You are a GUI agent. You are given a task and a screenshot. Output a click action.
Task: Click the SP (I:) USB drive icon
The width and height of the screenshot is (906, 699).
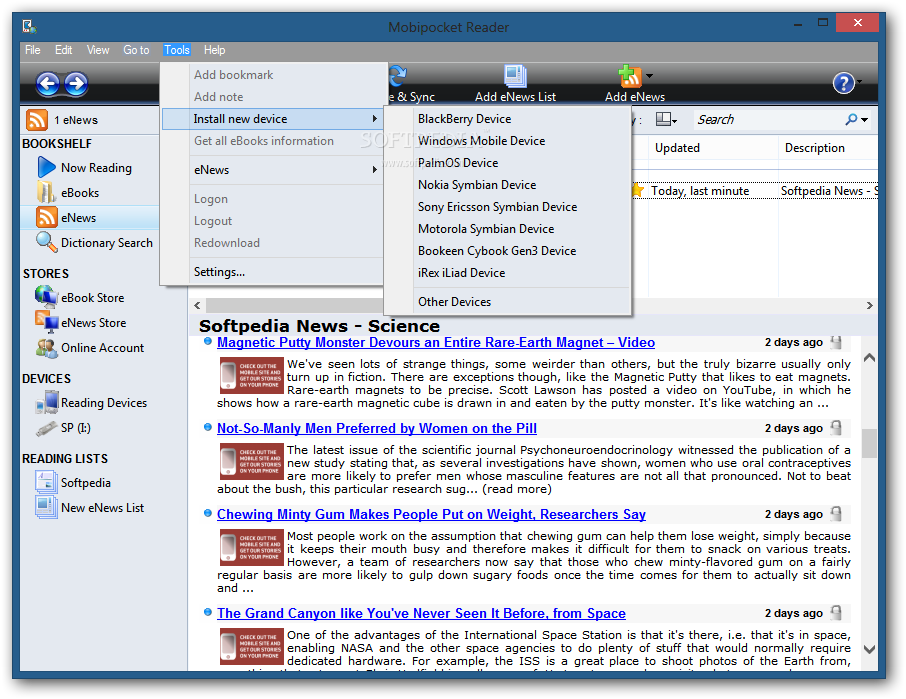click(46, 428)
